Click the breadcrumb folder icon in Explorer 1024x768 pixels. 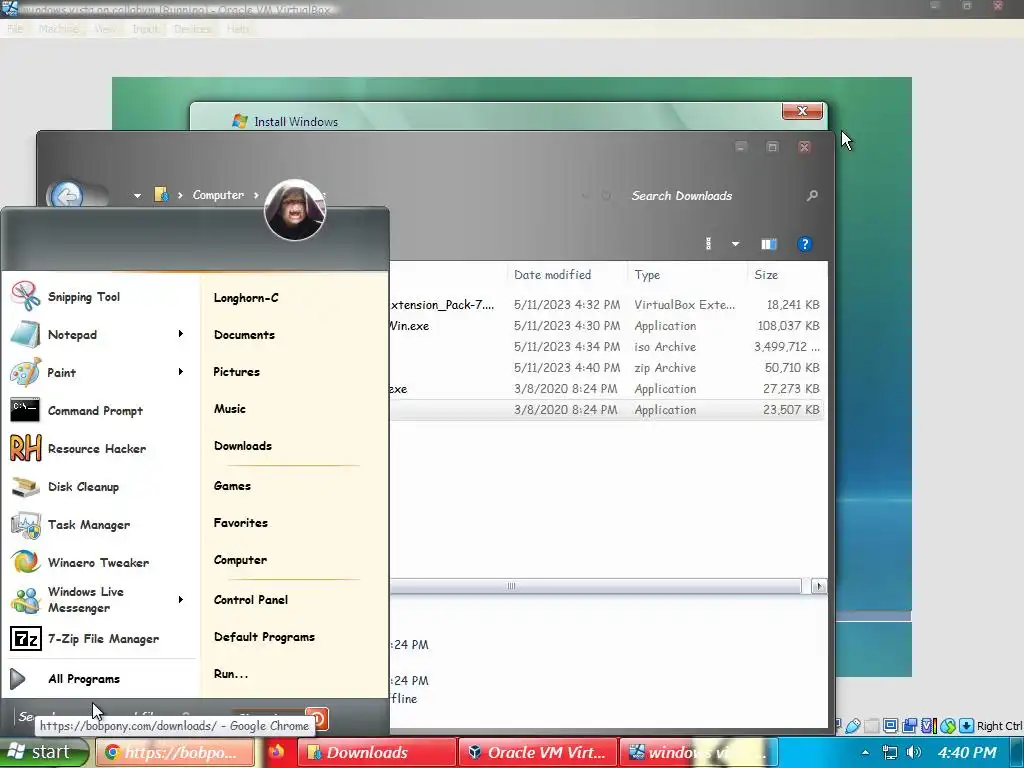click(x=161, y=195)
